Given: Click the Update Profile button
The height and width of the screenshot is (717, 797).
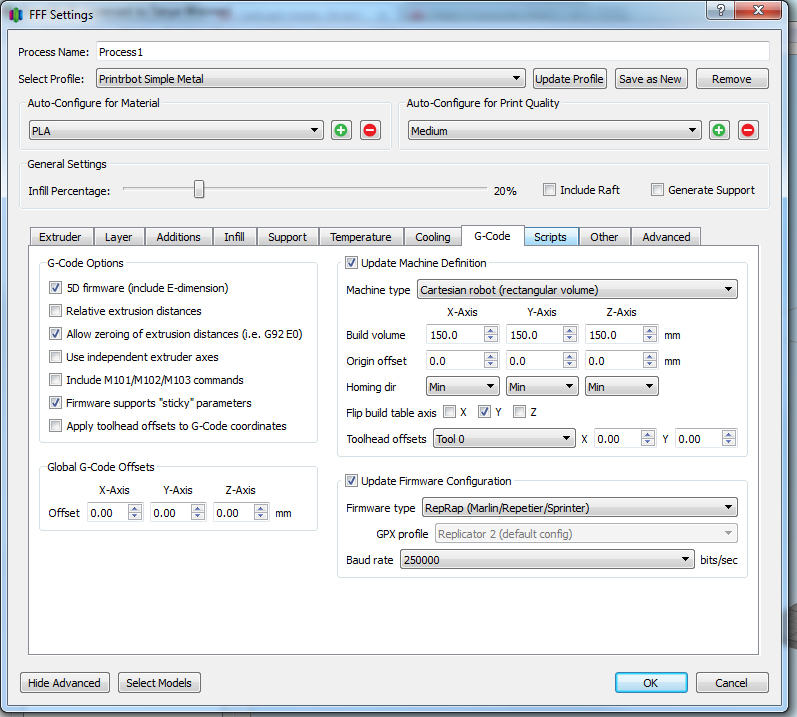Looking at the screenshot, I should 569,79.
